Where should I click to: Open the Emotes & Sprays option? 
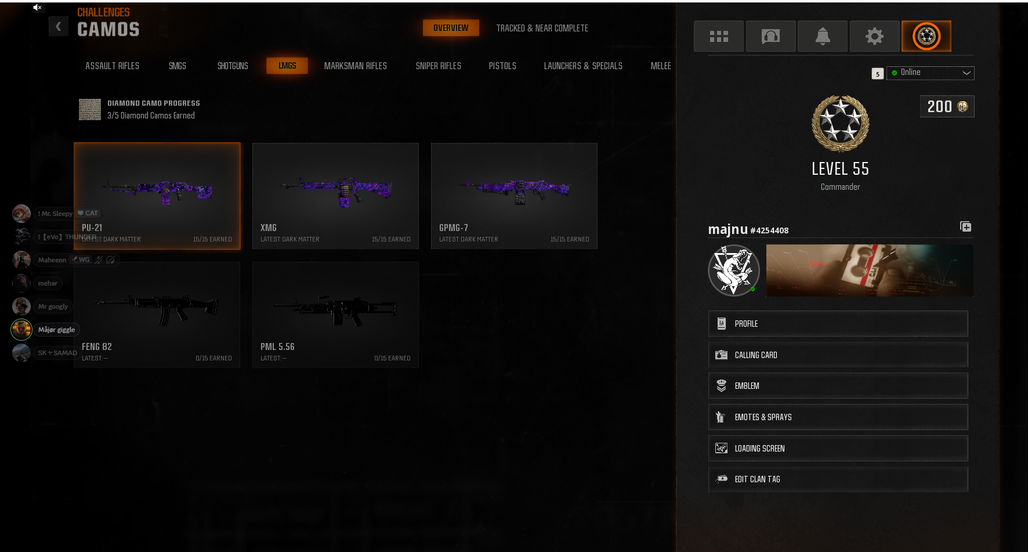838,417
